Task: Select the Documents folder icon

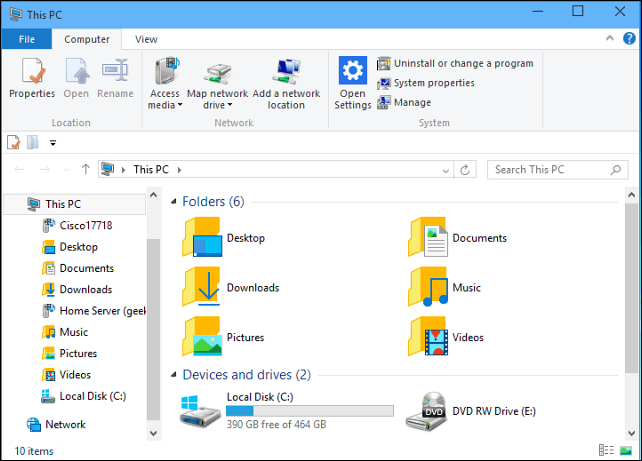Action: [x=428, y=237]
